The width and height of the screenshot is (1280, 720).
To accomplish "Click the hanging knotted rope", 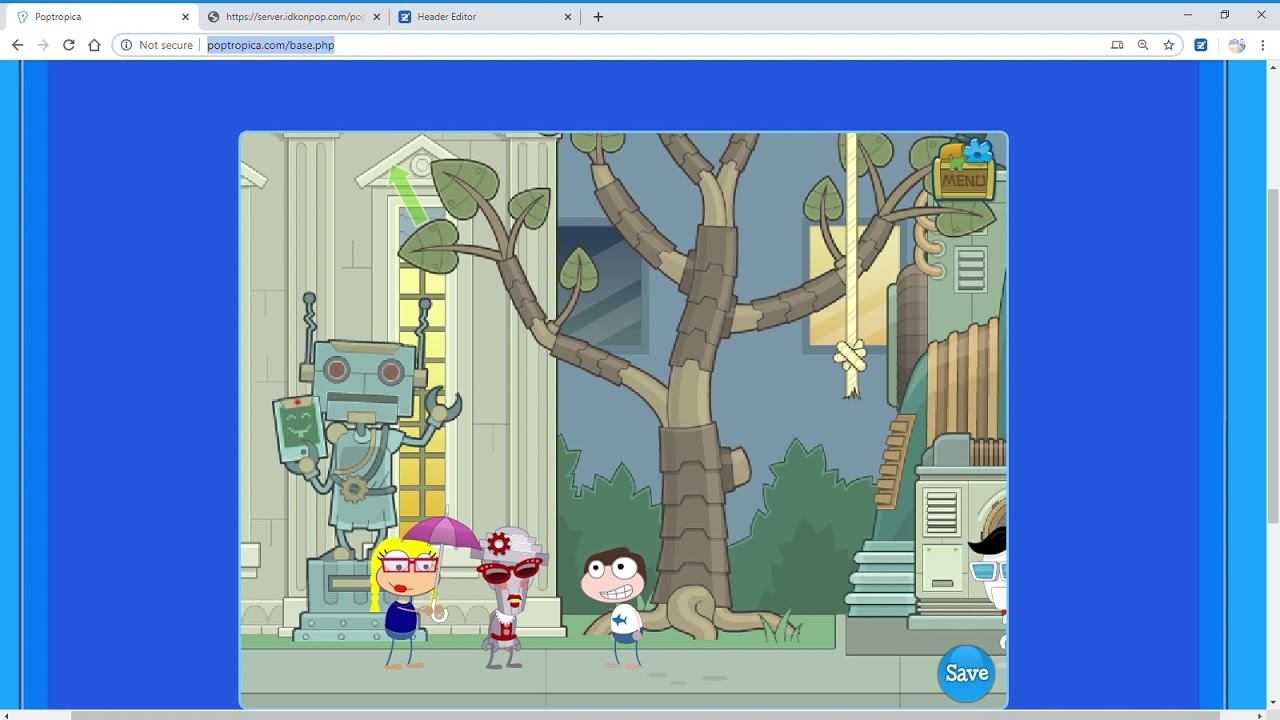I will 851,265.
